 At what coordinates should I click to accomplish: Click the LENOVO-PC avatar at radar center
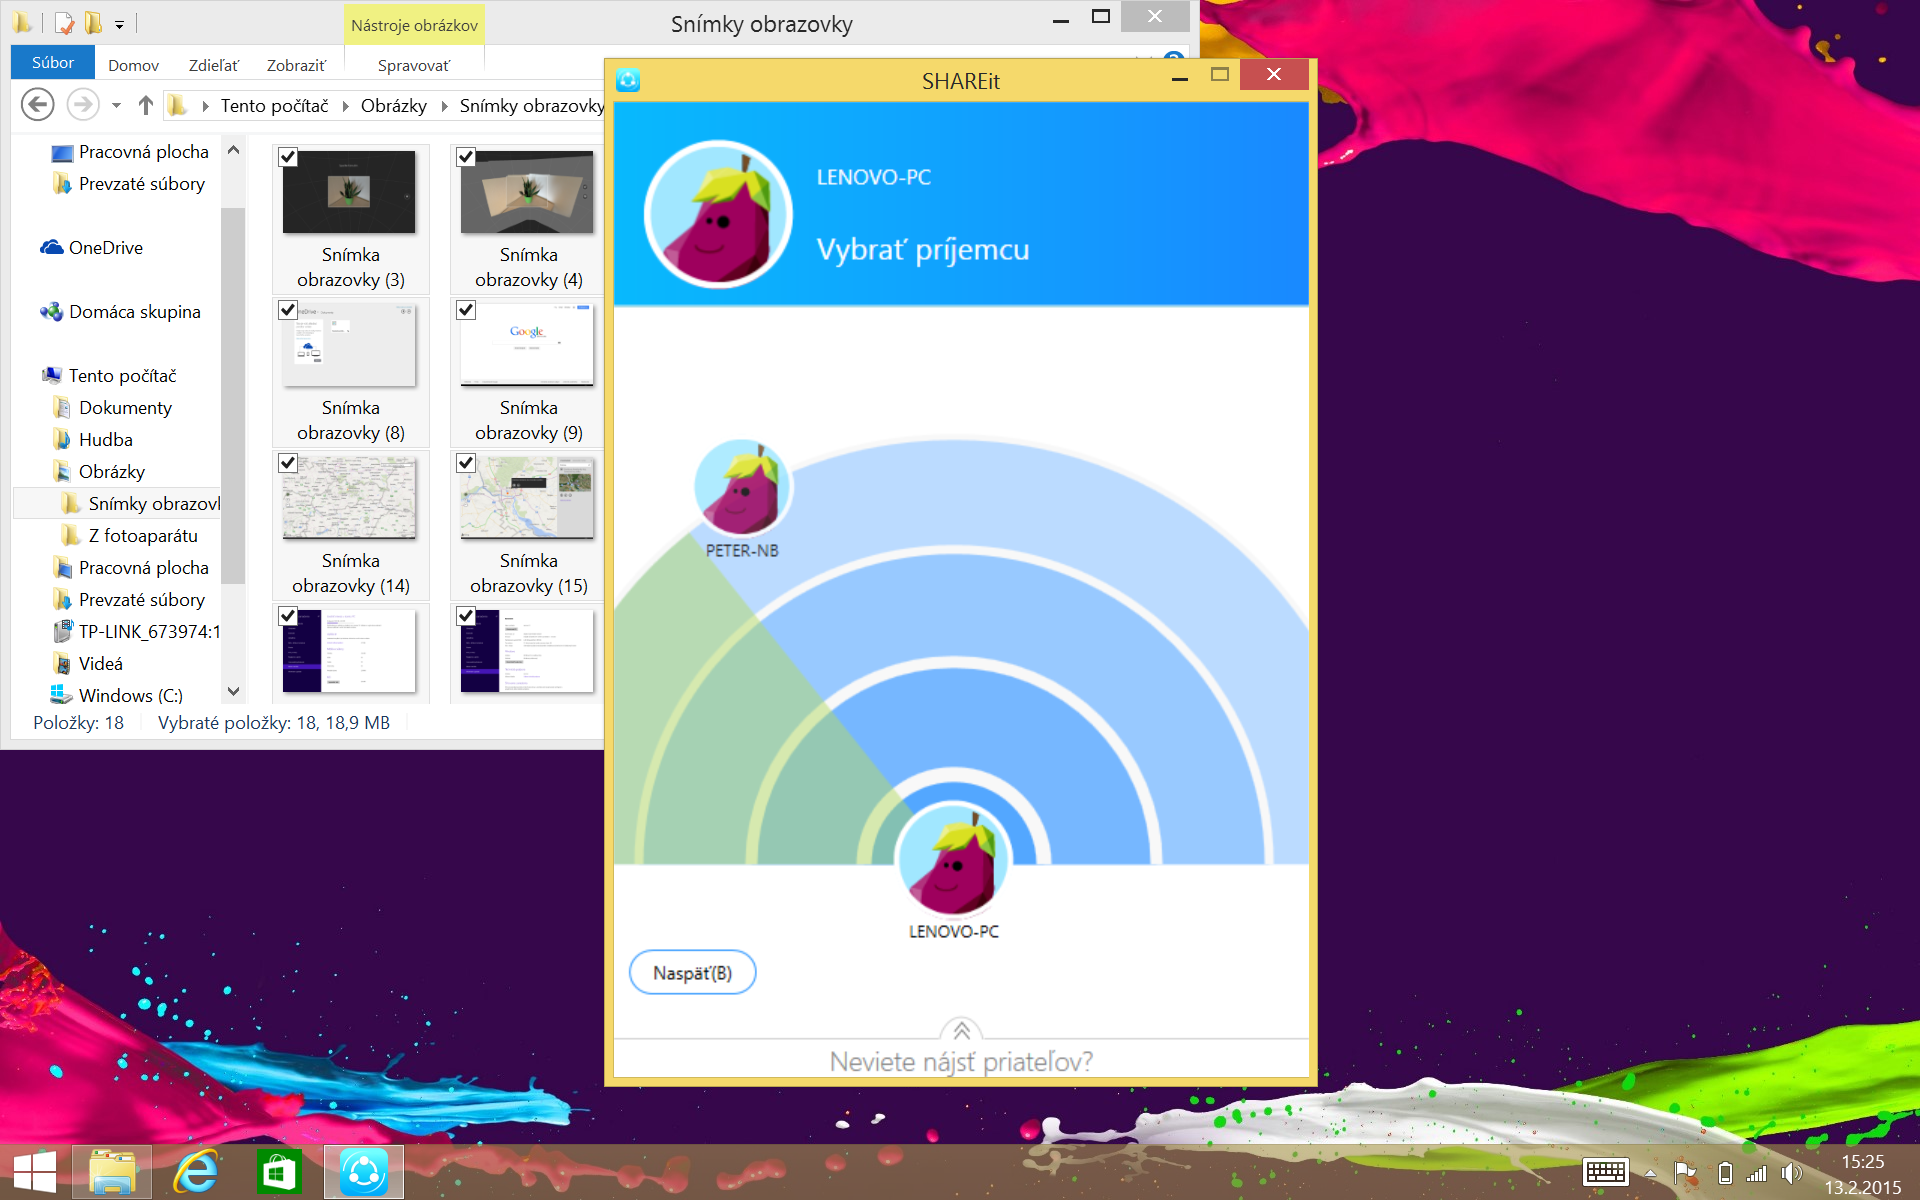(x=953, y=859)
